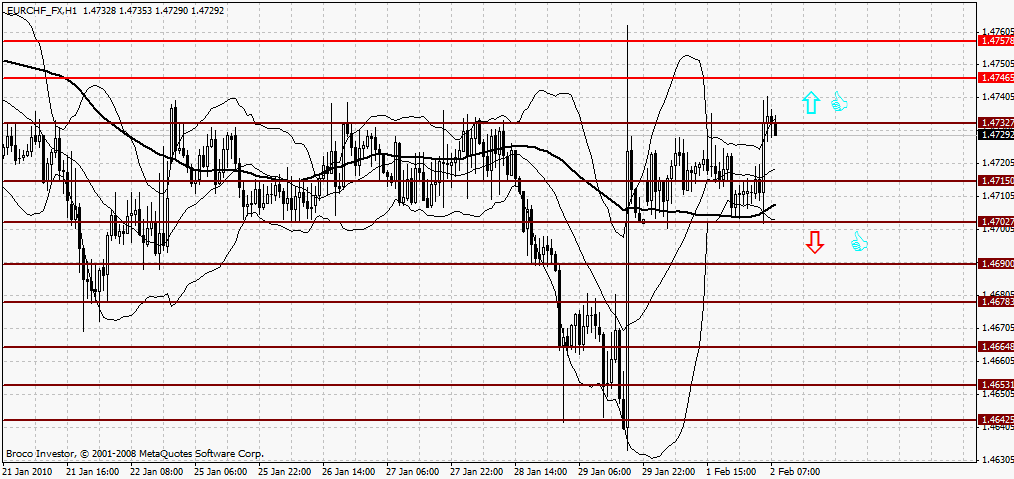Select the 1.47150 price level label

[996, 181]
